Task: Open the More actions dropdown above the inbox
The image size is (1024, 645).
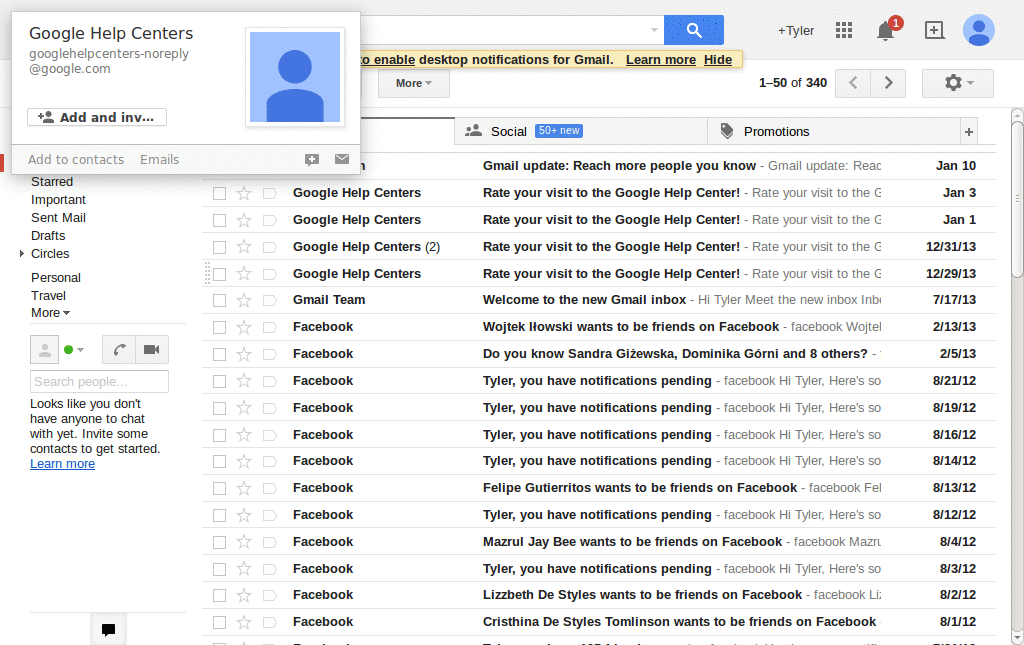Action: click(x=413, y=84)
